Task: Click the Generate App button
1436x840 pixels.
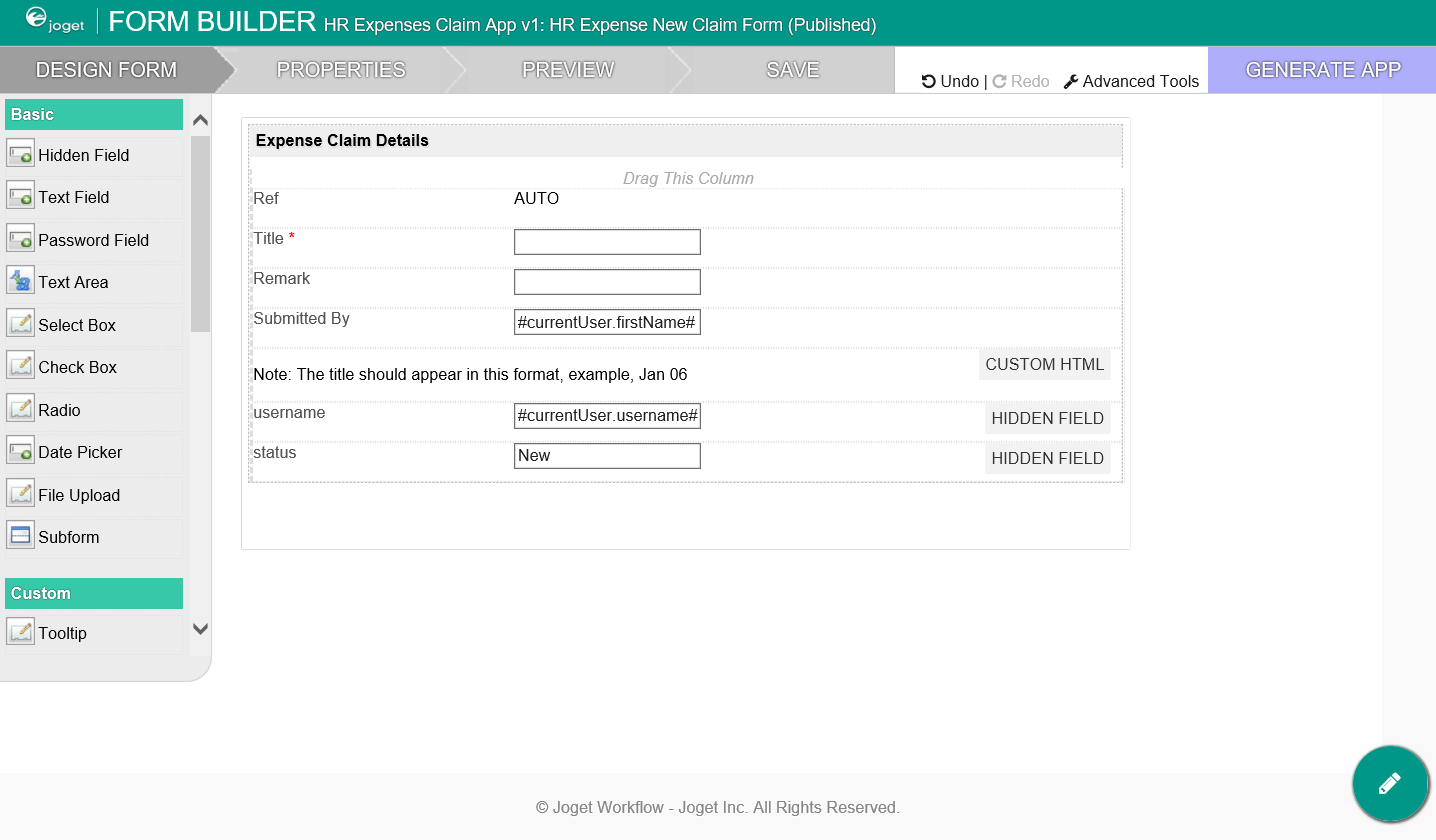Action: (x=1322, y=70)
